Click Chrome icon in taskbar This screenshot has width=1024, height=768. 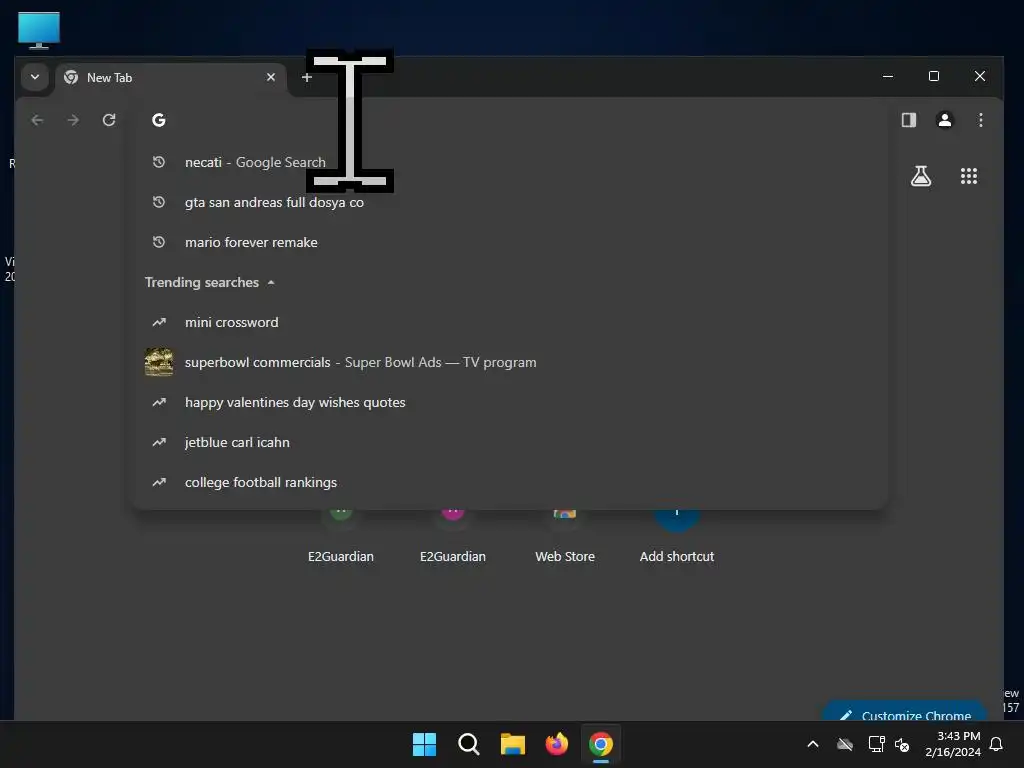[x=601, y=744]
